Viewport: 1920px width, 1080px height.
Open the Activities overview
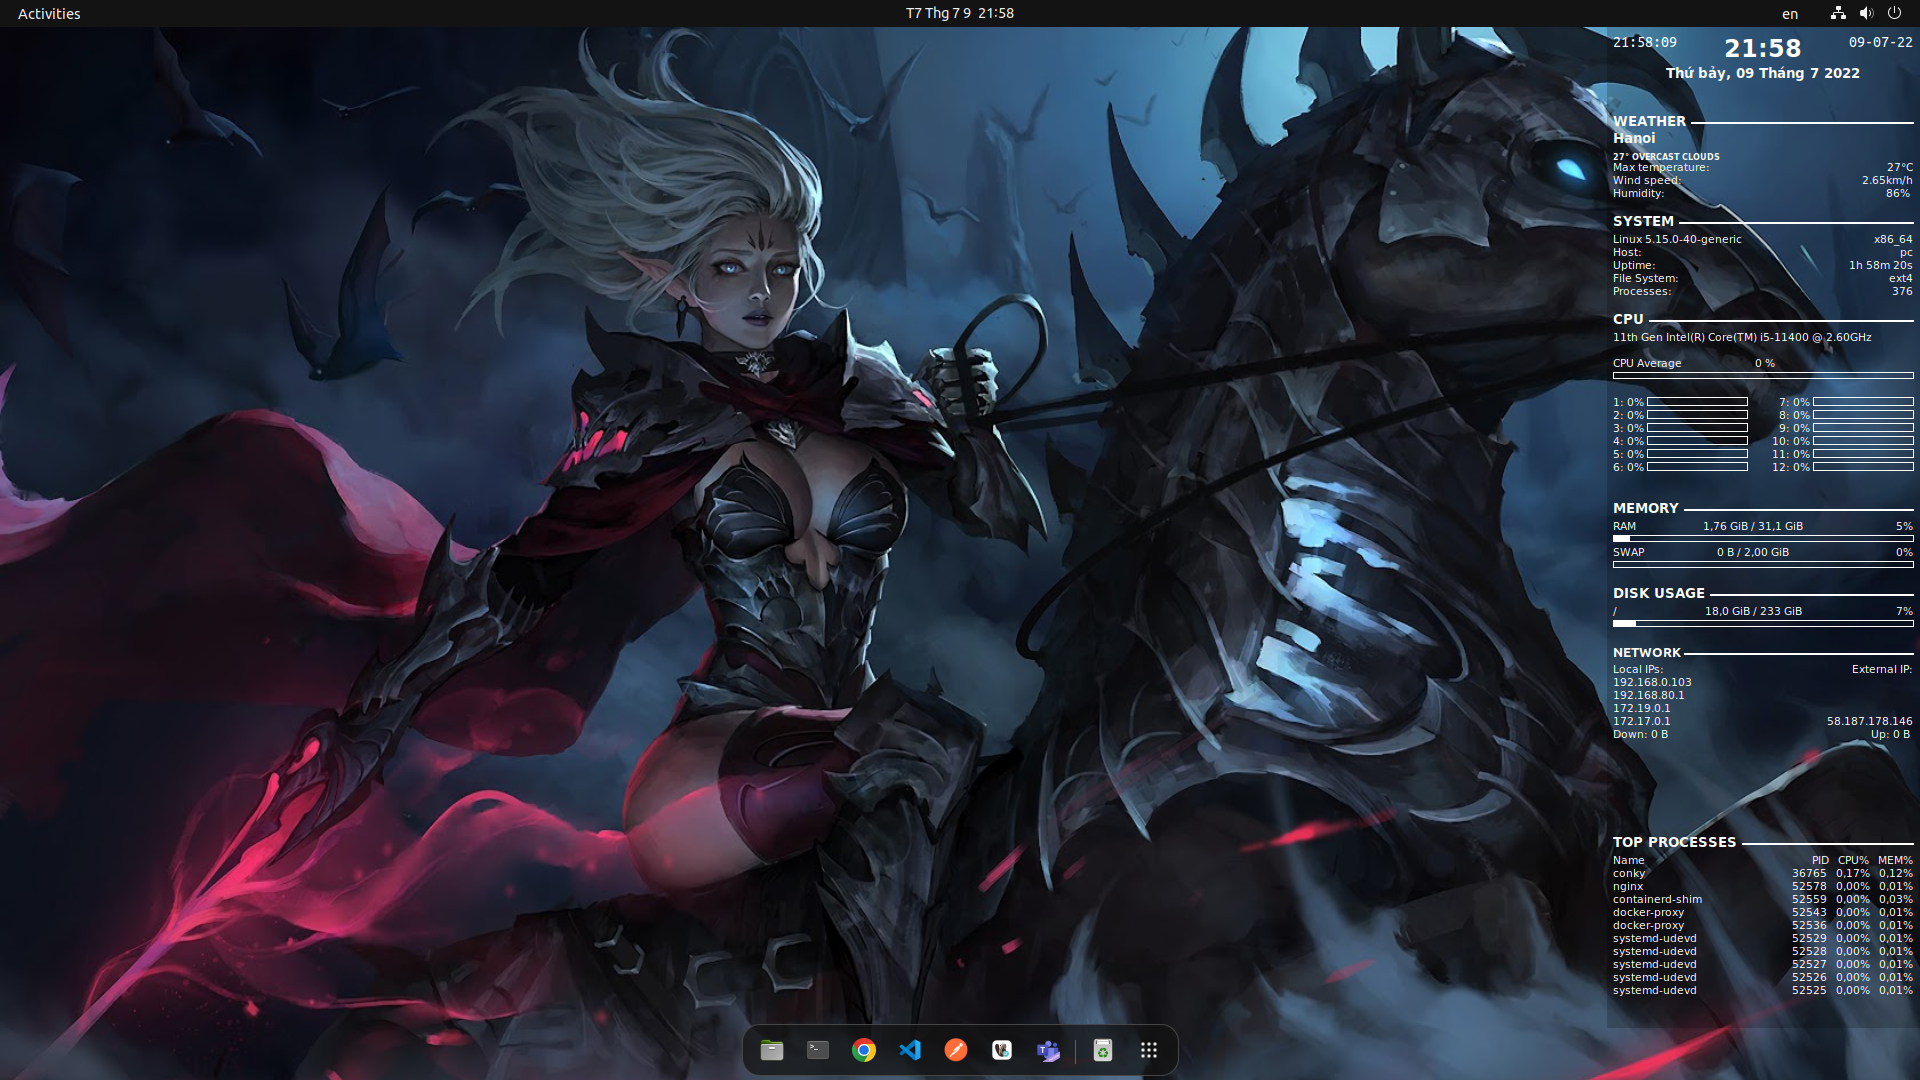pyautogui.click(x=49, y=13)
